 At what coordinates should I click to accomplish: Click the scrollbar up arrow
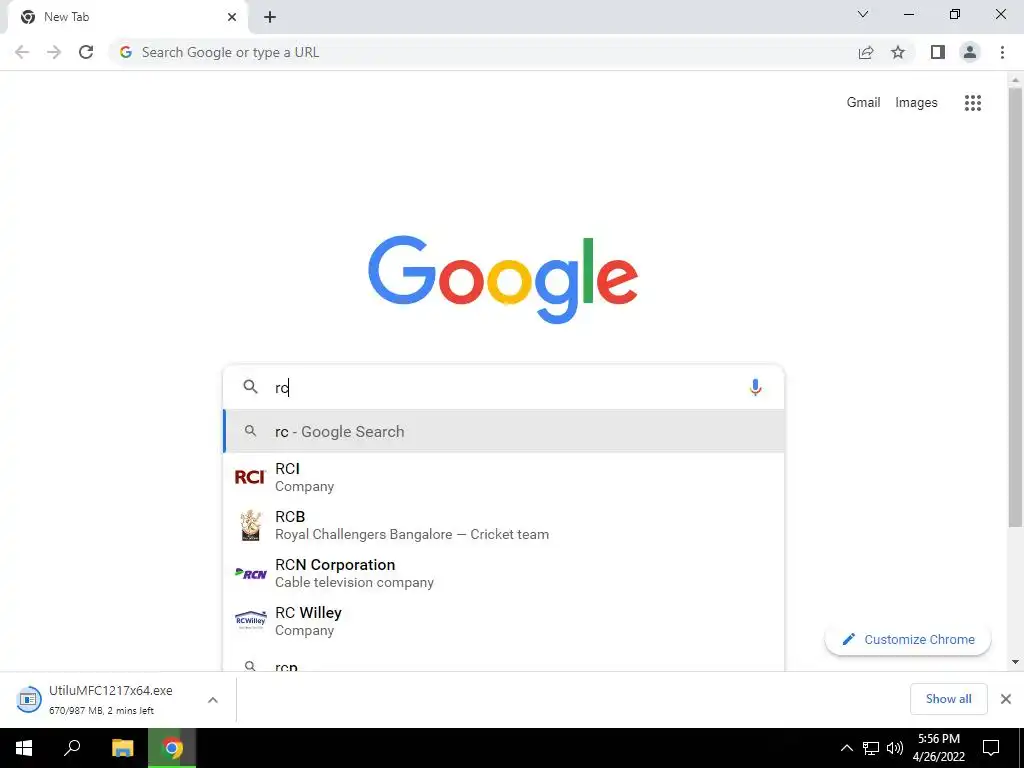pyautogui.click(x=1015, y=80)
